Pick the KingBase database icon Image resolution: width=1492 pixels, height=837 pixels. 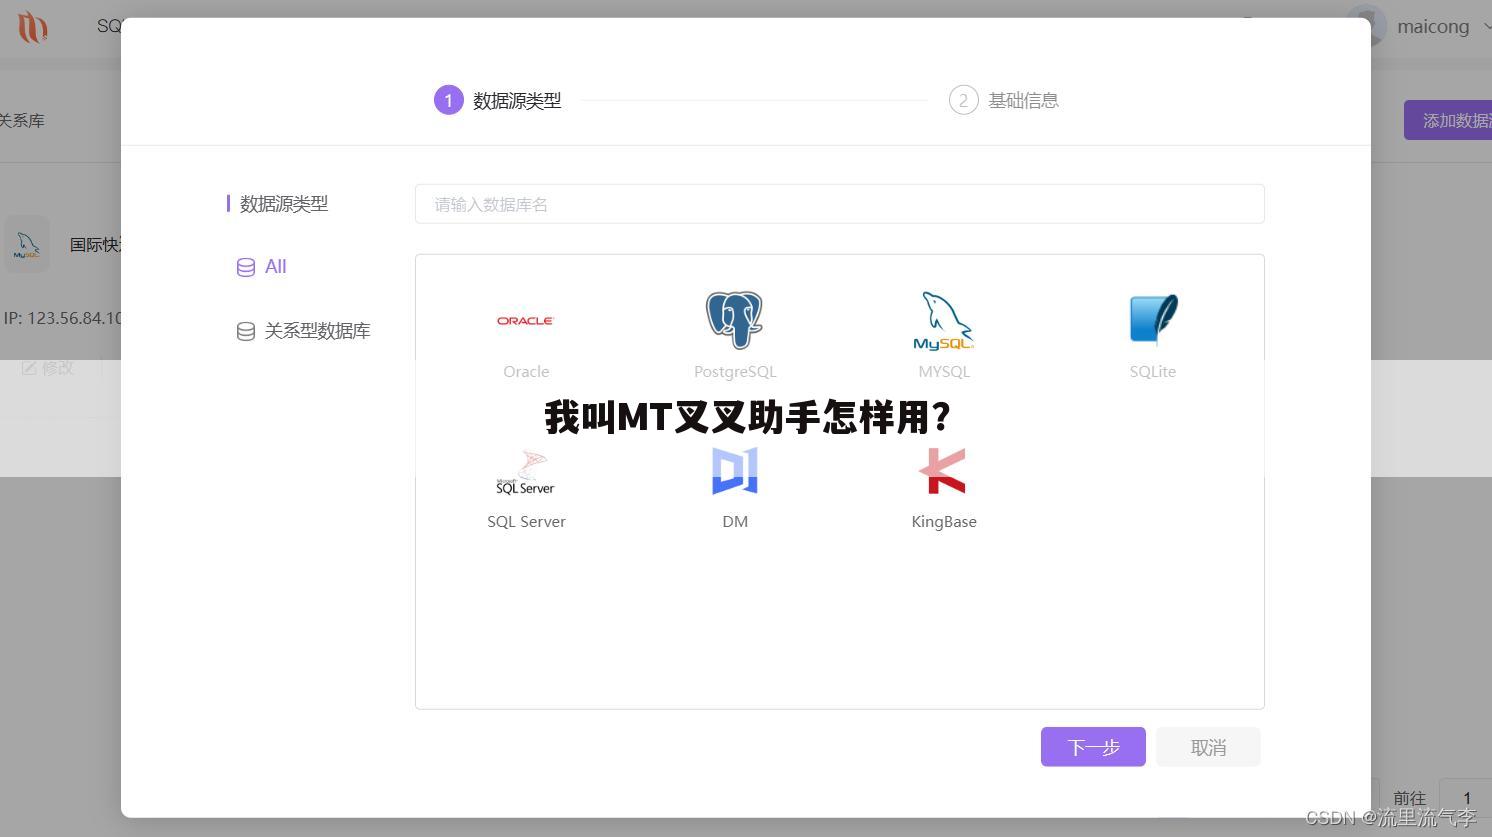point(943,471)
